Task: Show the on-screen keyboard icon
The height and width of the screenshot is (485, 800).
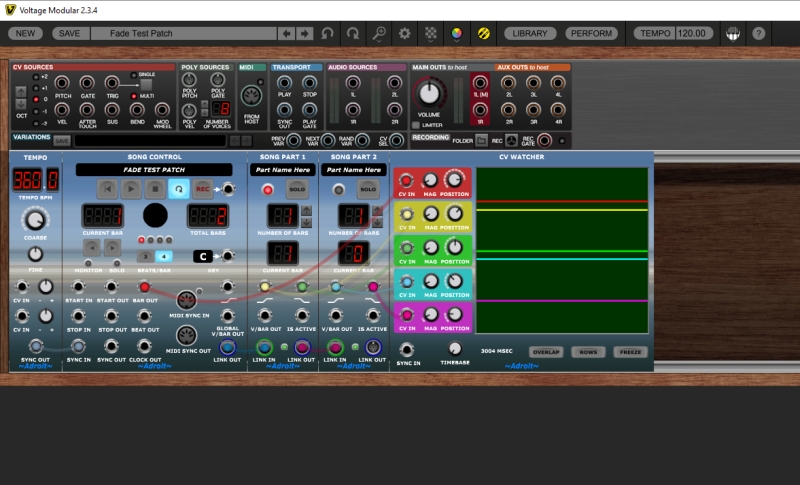Action: [733, 34]
